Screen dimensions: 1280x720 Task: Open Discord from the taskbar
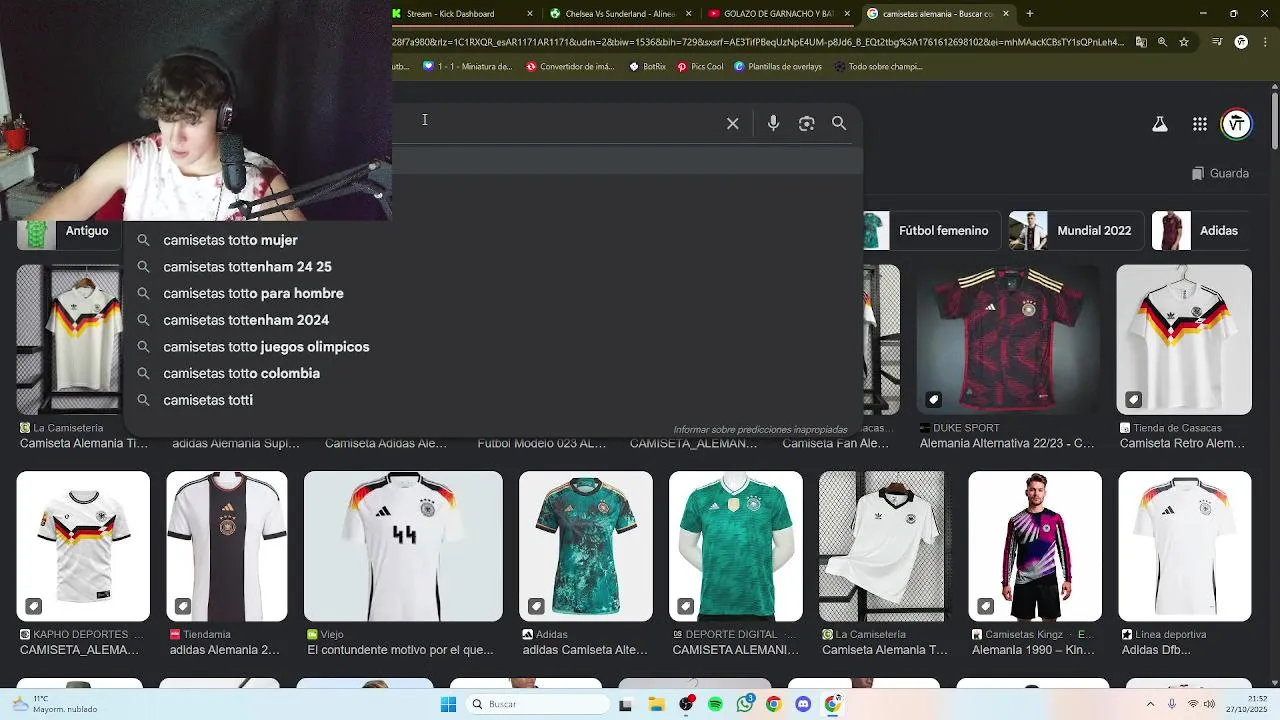tap(803, 704)
